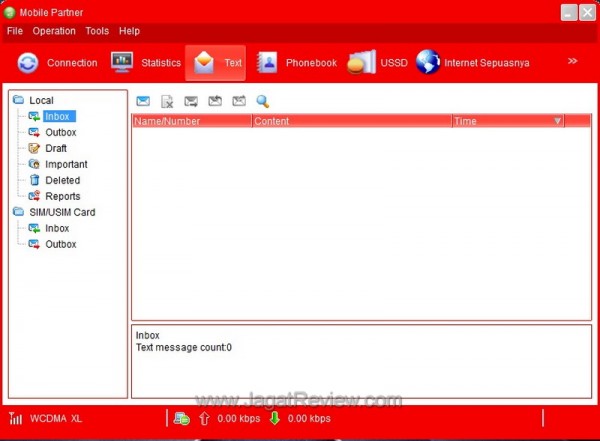Click the network connection status icon

pyautogui.click(x=181, y=418)
